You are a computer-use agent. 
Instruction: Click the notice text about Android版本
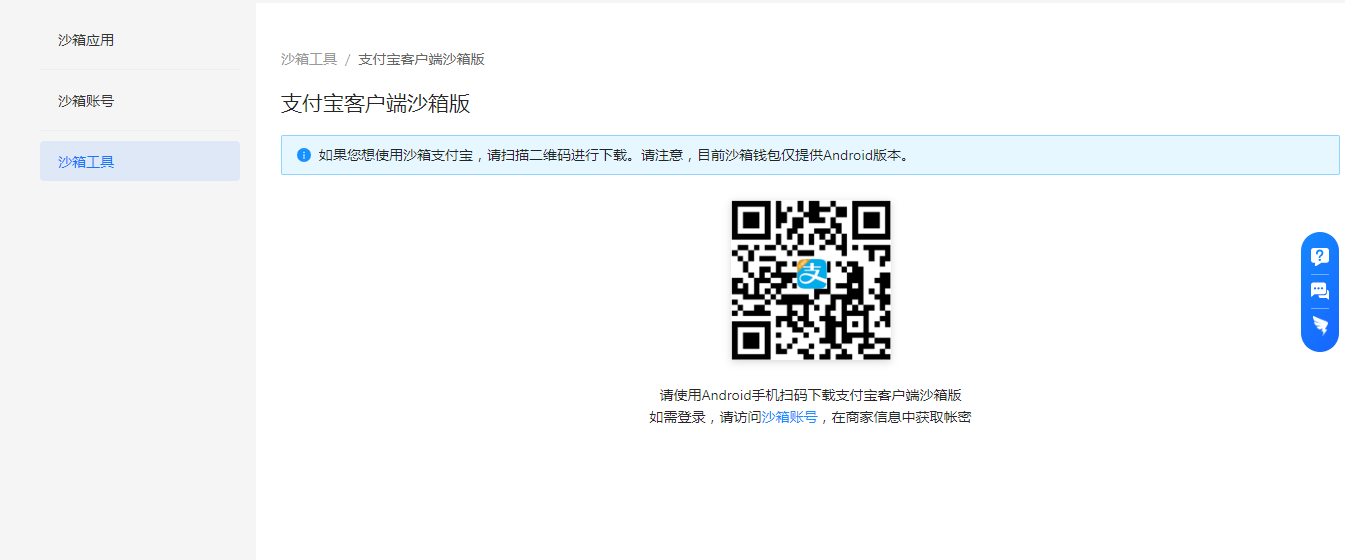pyautogui.click(x=613, y=155)
